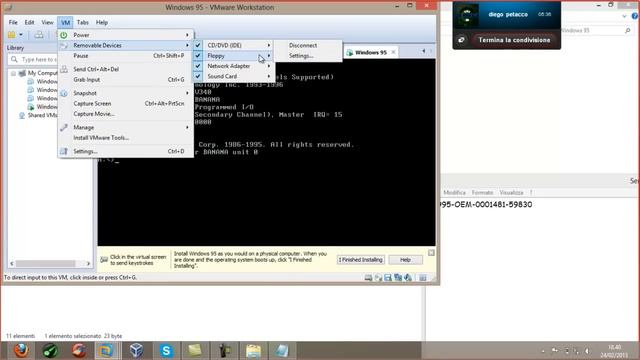This screenshot has width=640, height=360.
Task: Click the message log icon at status bar end
Action: click(423, 278)
